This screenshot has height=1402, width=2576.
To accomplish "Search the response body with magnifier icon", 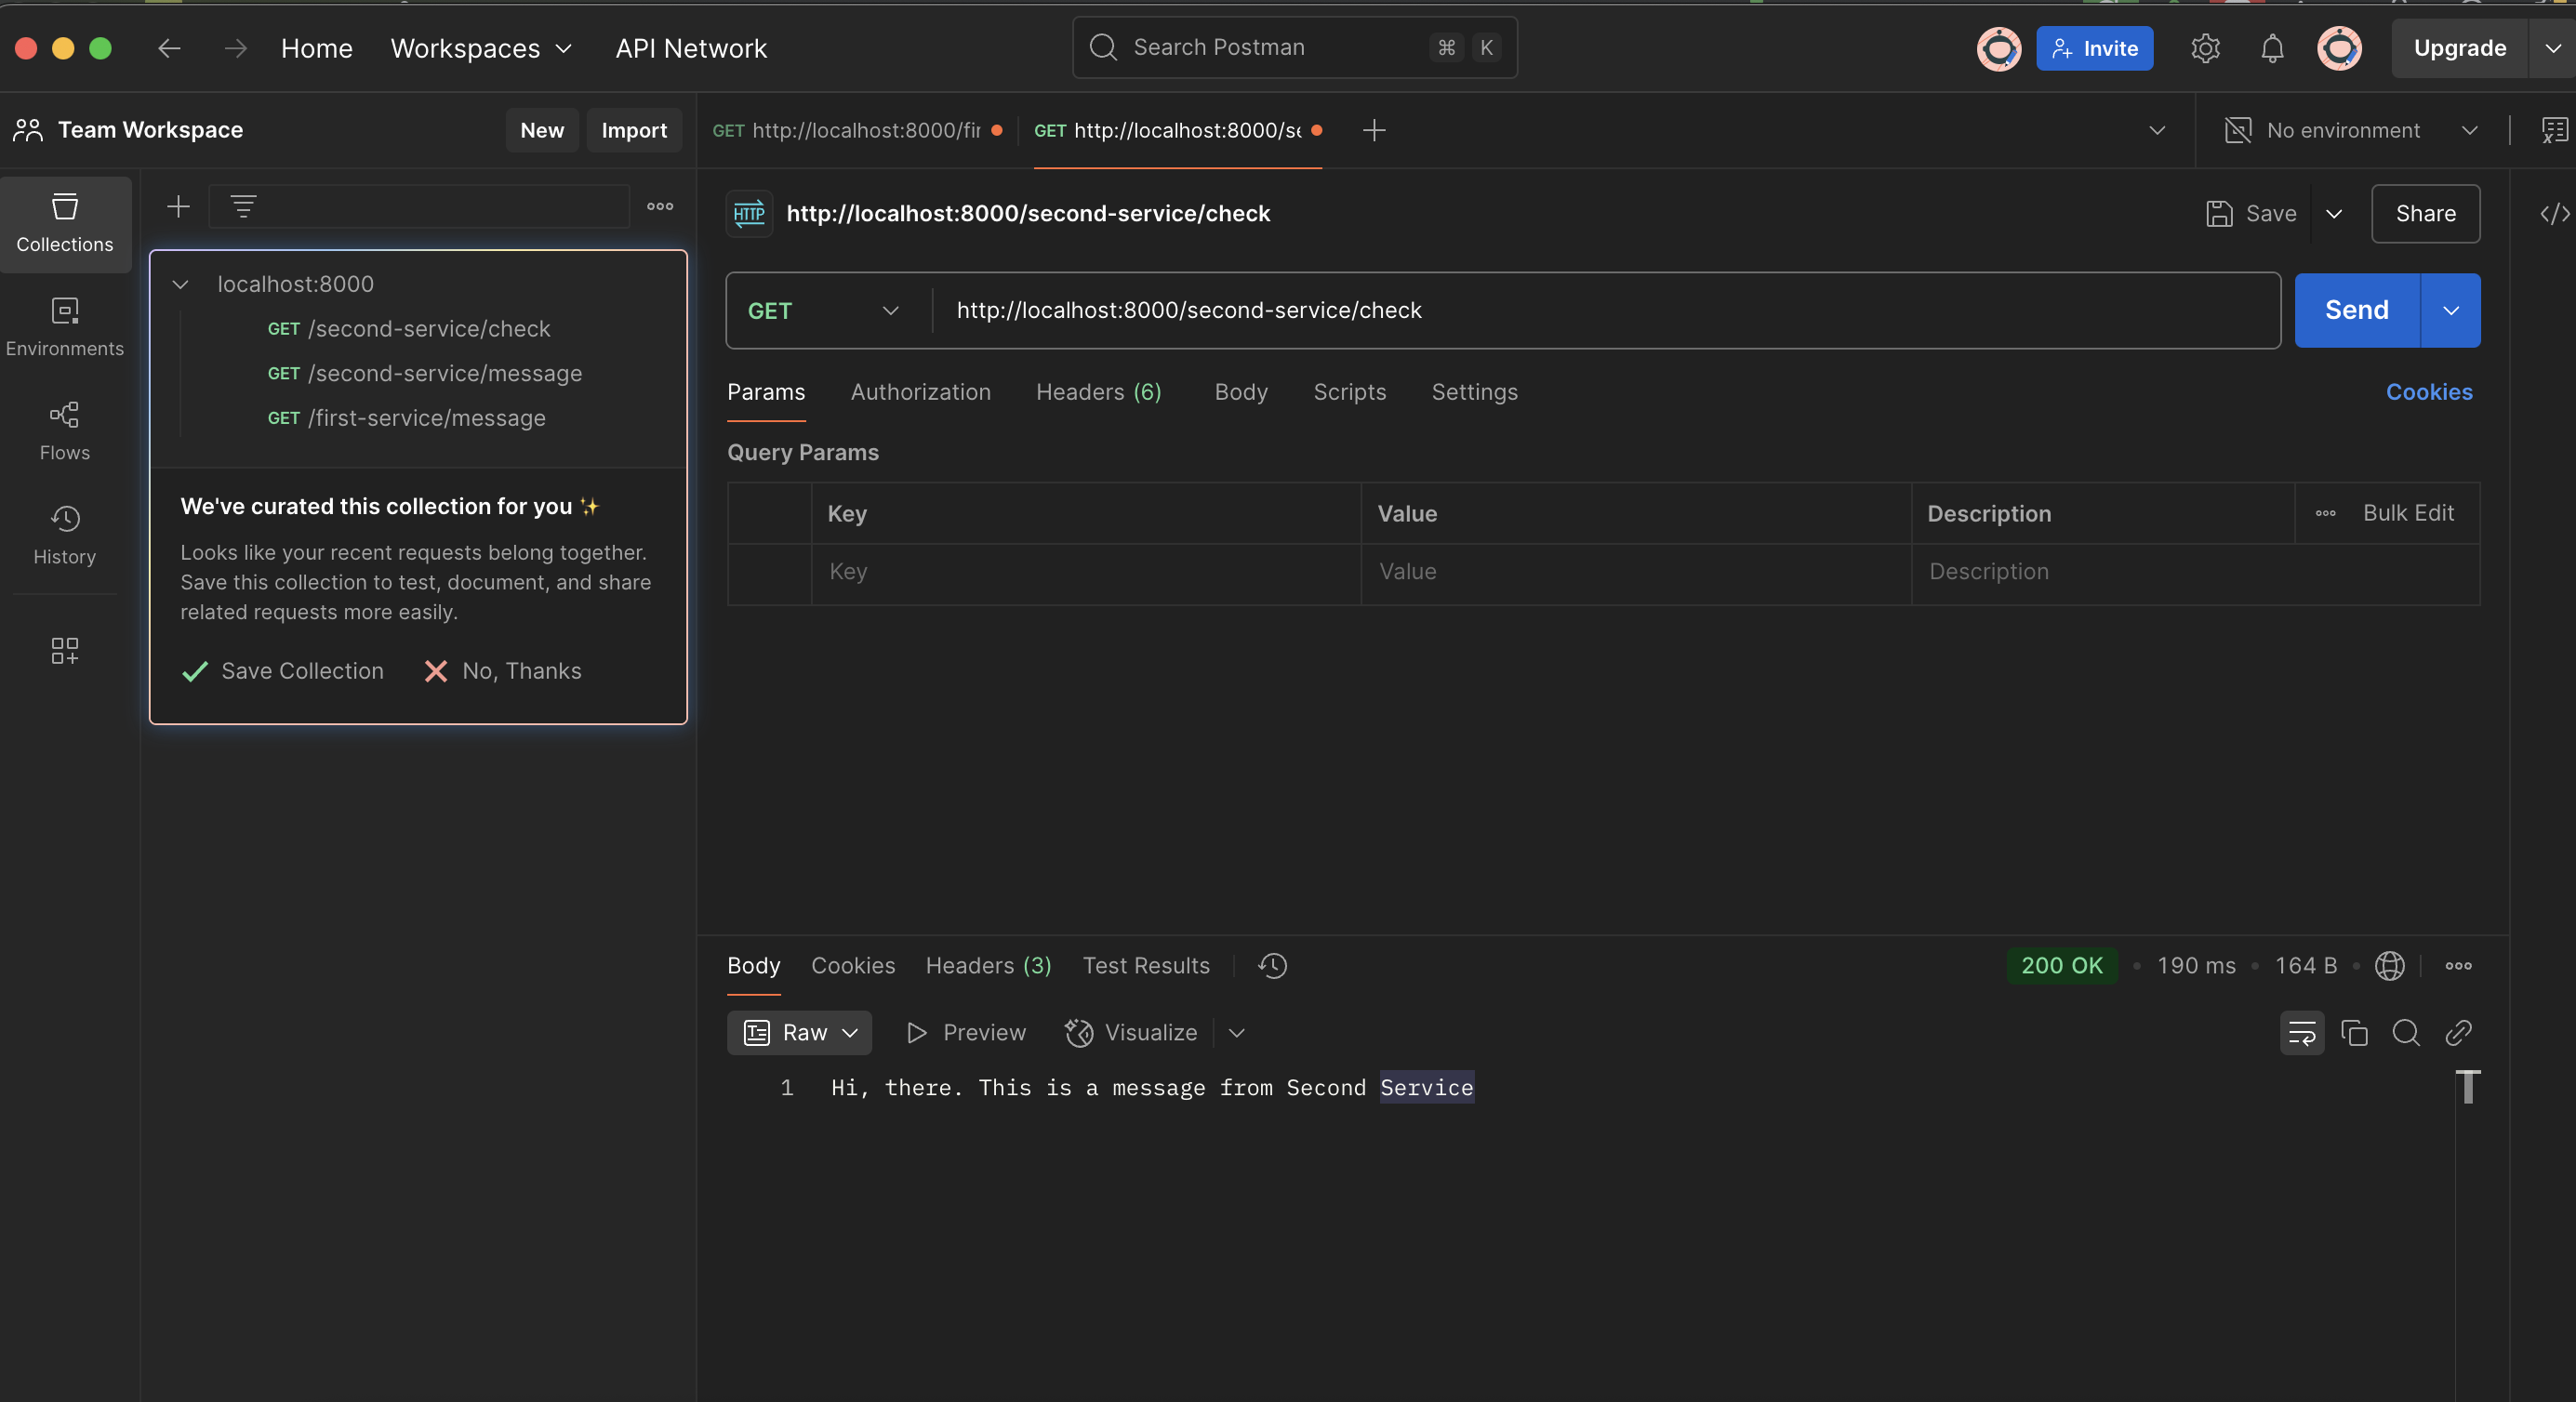I will click(2406, 1032).
